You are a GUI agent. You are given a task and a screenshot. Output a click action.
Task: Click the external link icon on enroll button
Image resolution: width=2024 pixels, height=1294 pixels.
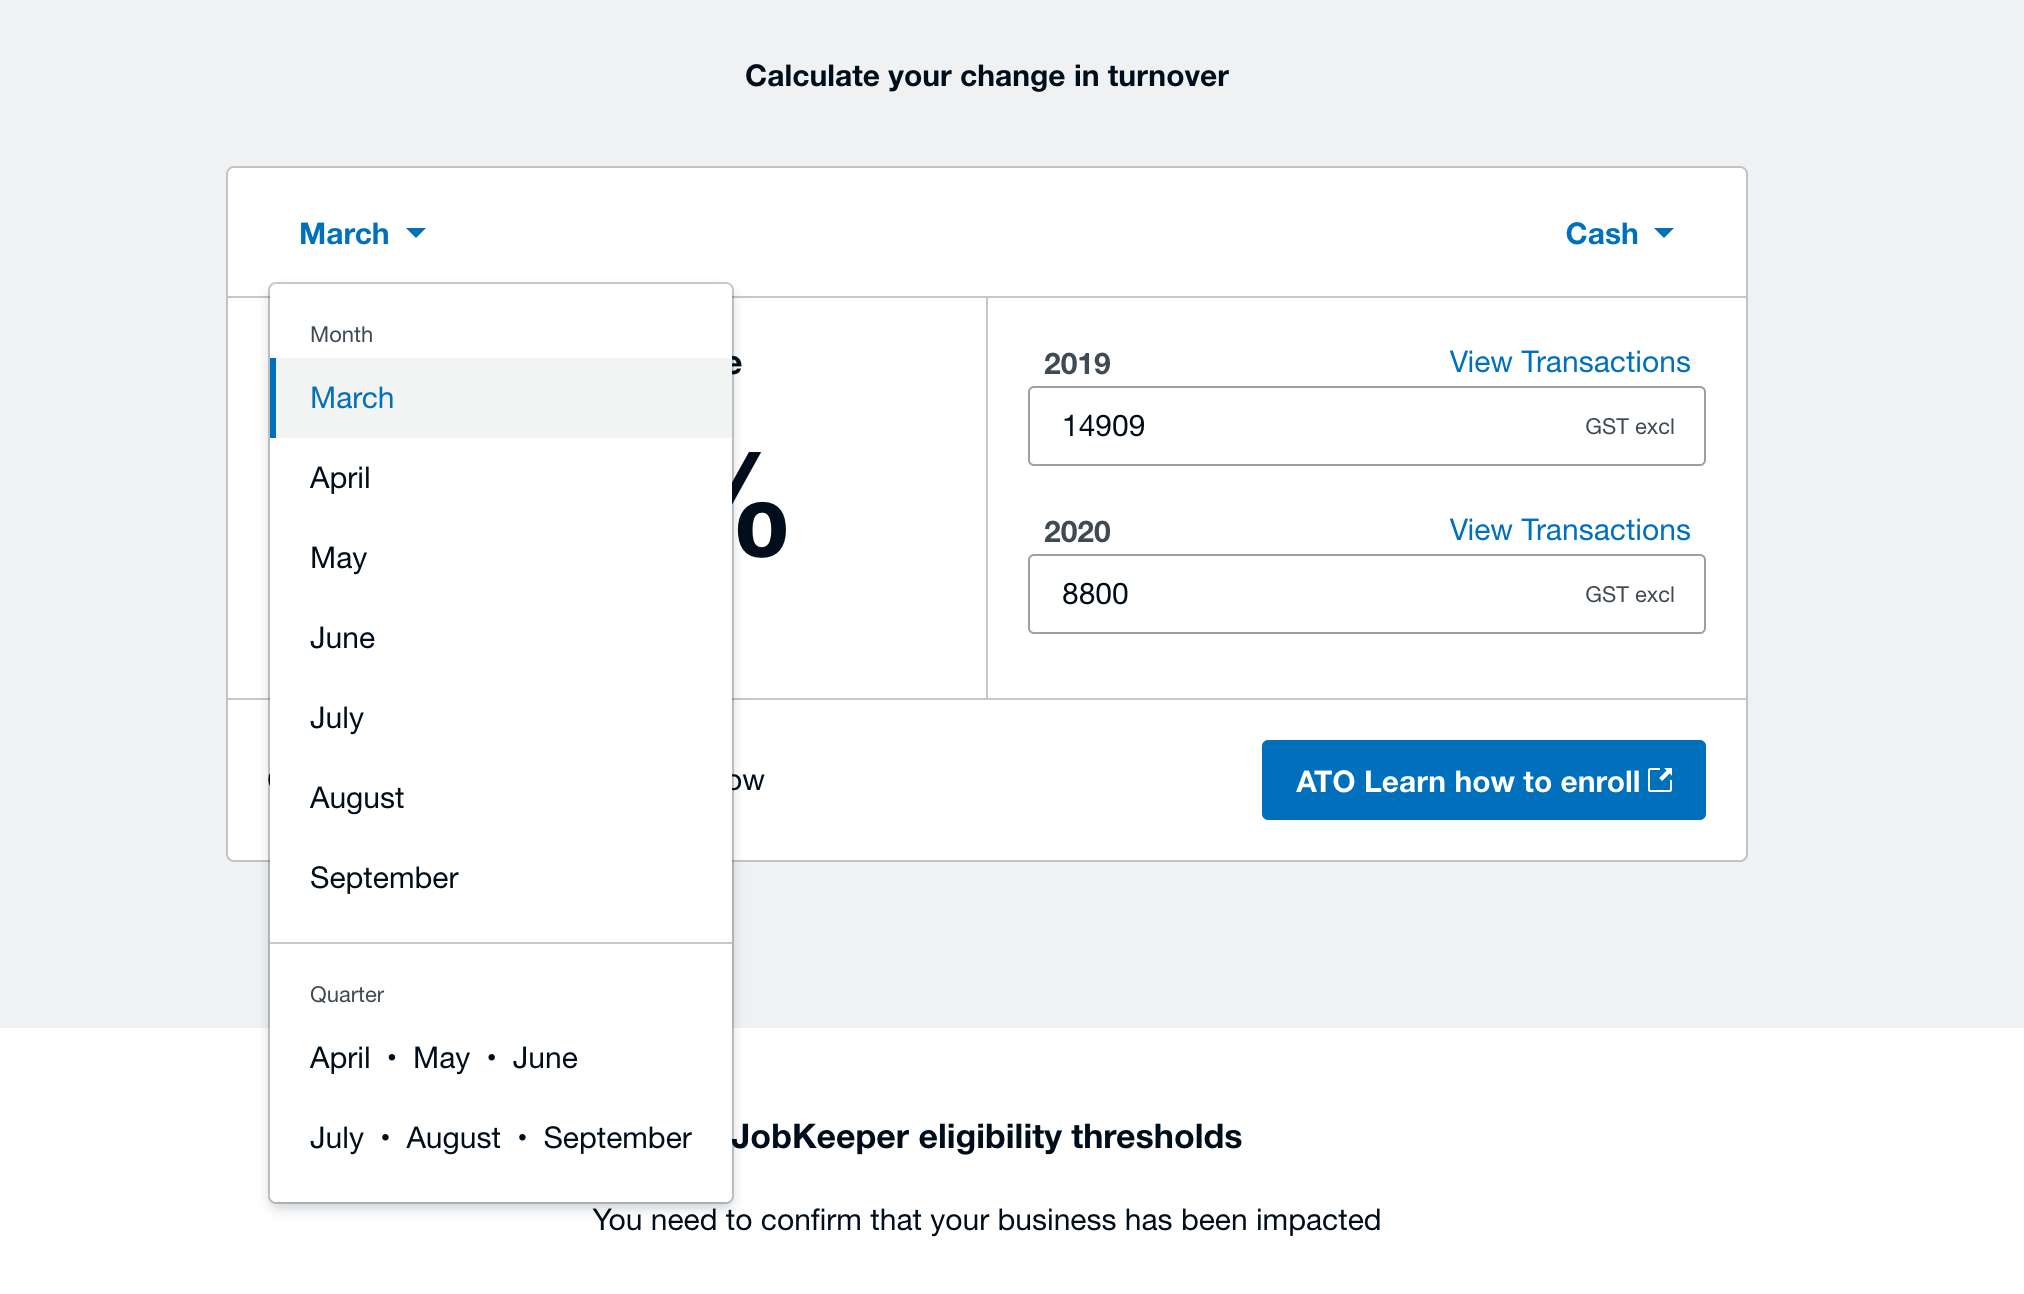pos(1660,780)
